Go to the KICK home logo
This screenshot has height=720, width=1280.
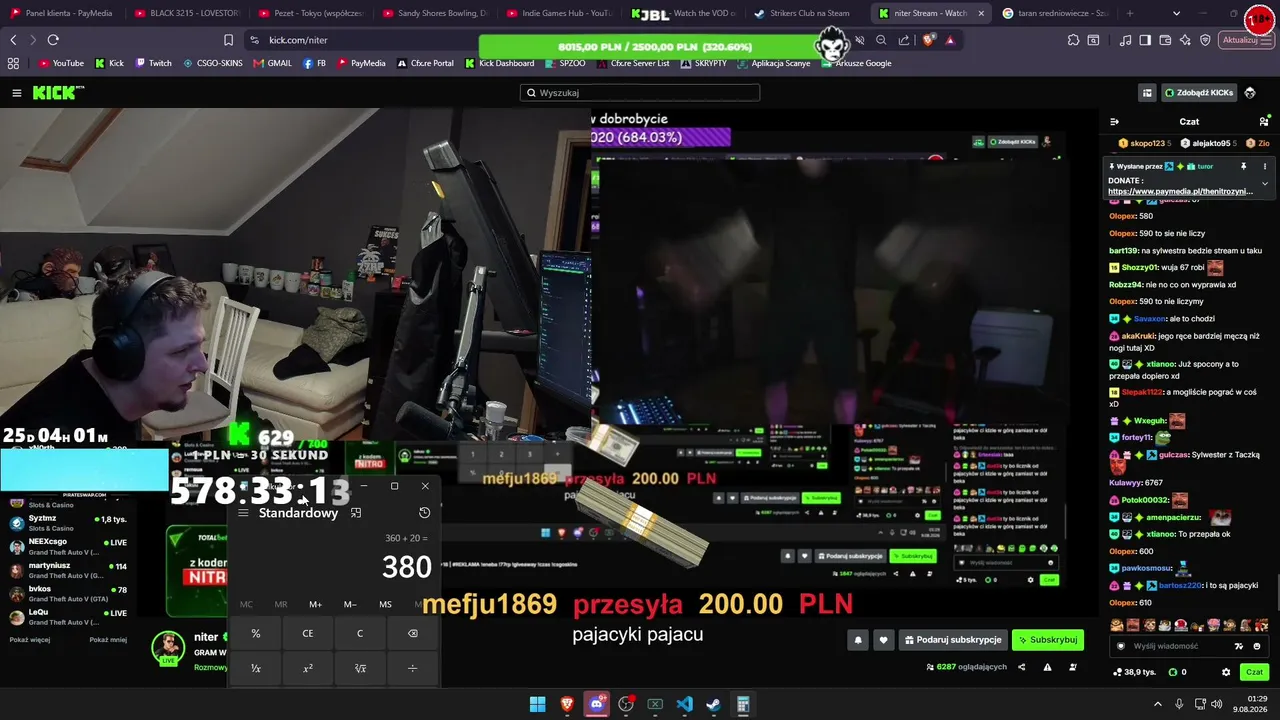click(58, 93)
